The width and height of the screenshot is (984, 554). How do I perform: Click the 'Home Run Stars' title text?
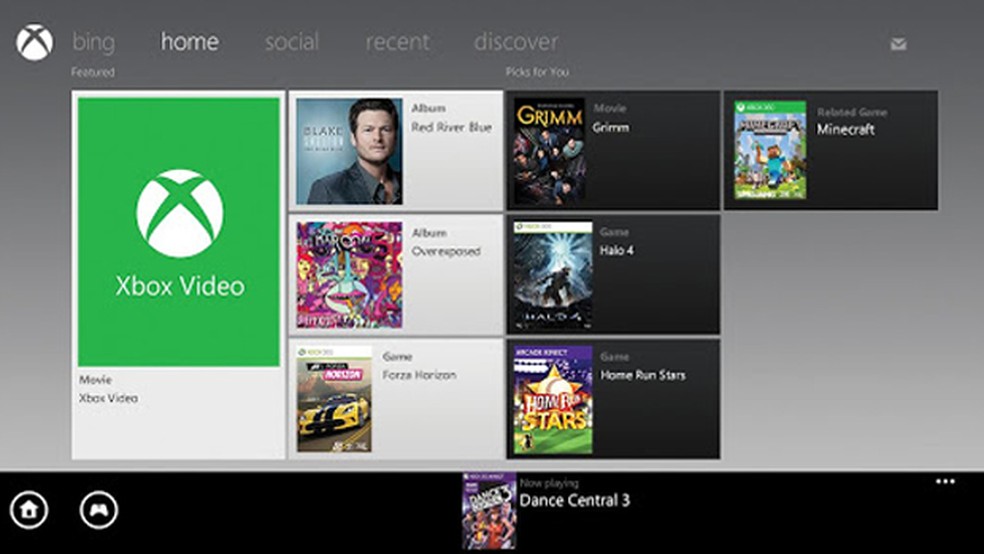click(643, 375)
